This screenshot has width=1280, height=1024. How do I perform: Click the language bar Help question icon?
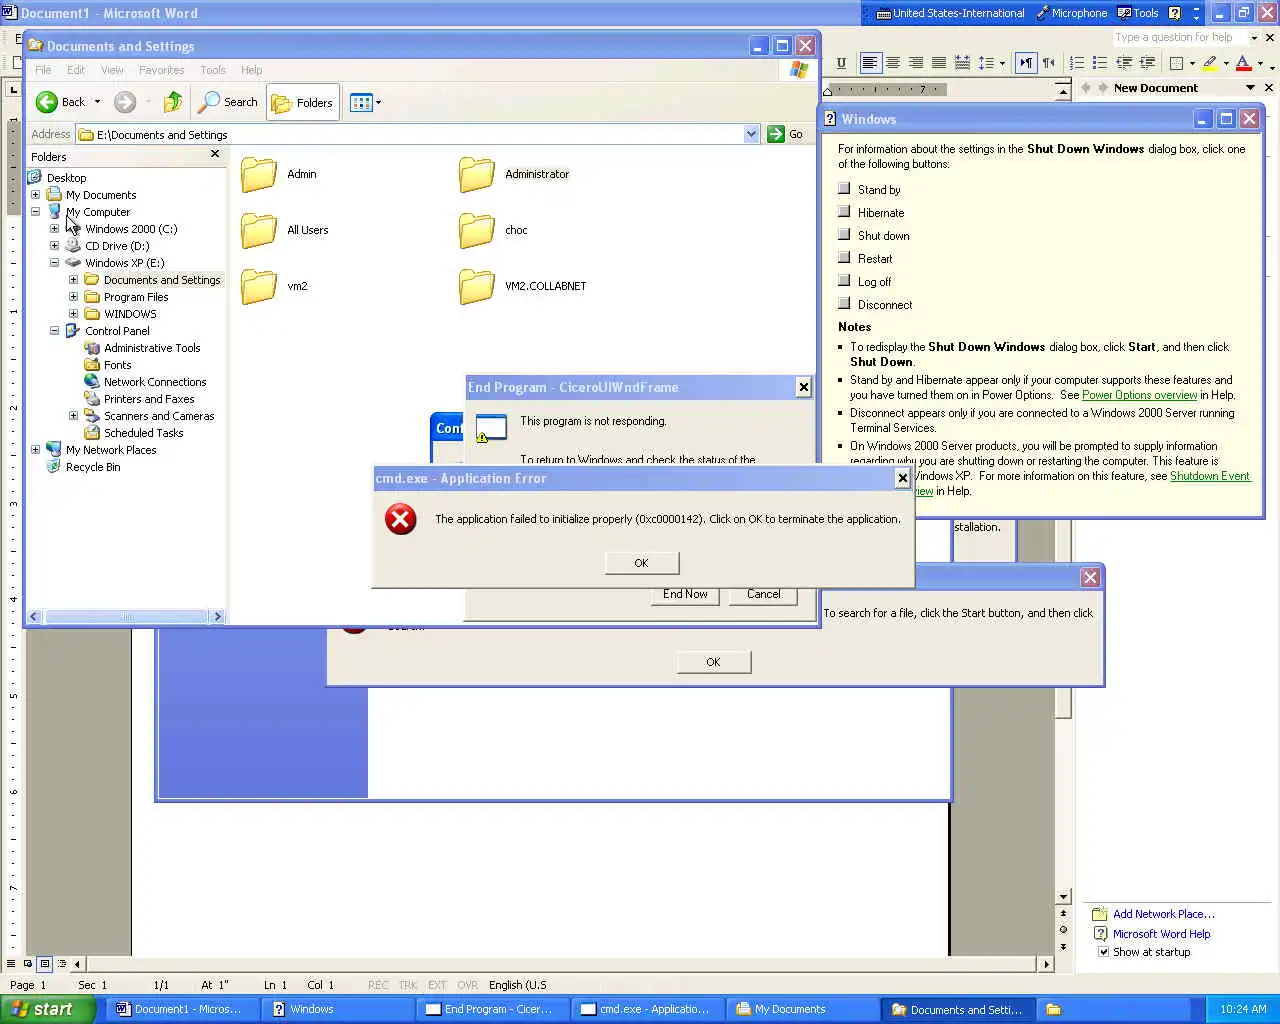point(1174,13)
